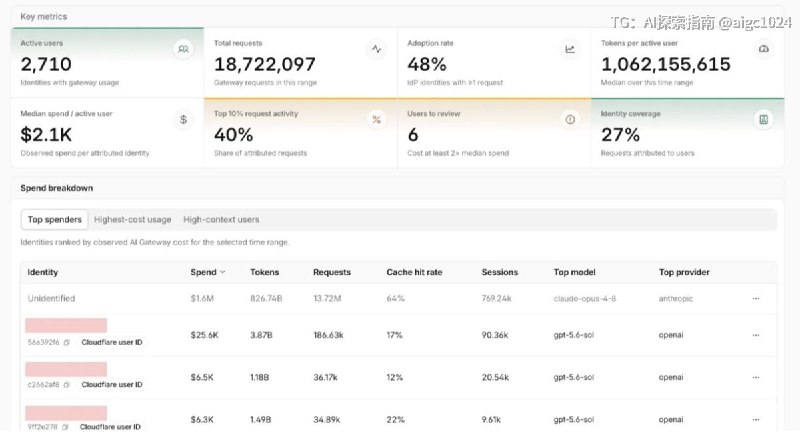Viewport: 800px width, 435px height.
Task: Click the claude-opus-4-8 model cell
Action: tap(585, 298)
